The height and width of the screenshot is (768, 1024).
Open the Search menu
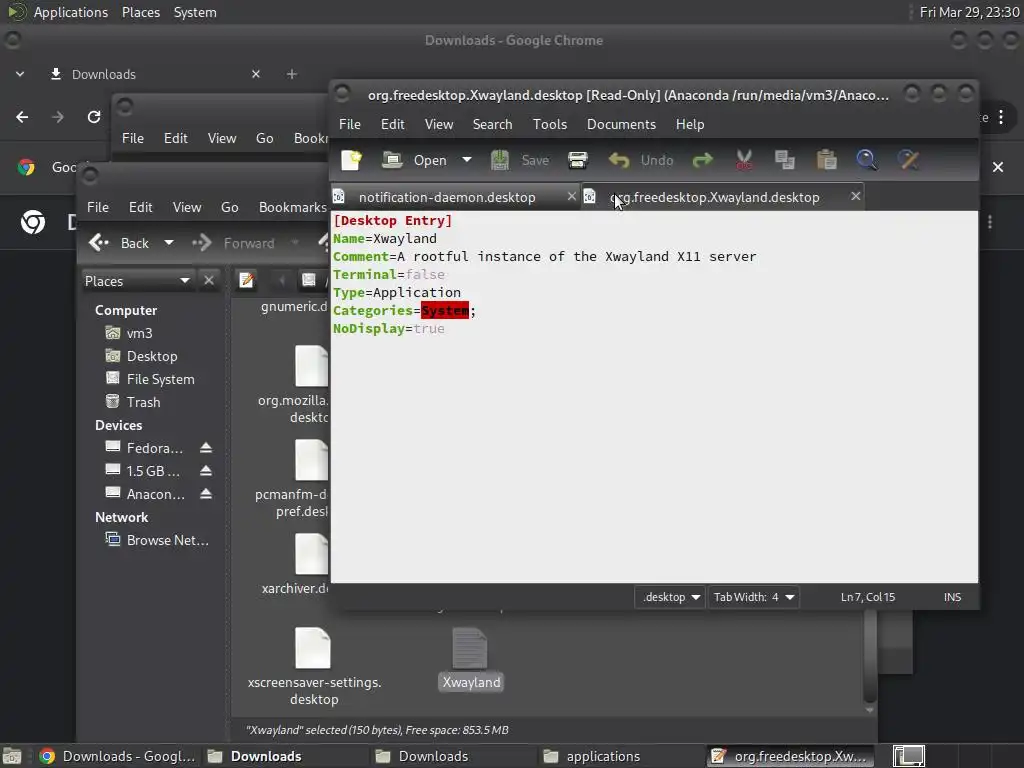pos(492,124)
